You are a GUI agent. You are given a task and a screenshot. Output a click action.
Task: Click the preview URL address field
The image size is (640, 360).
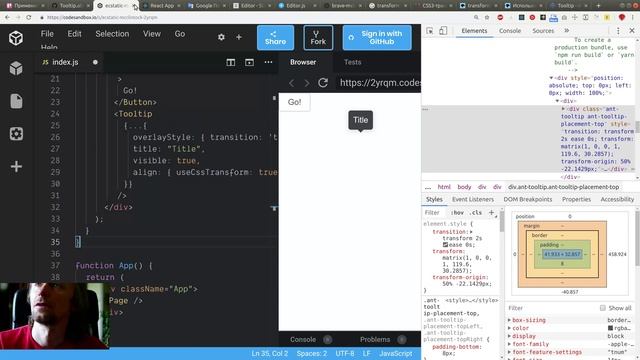click(380, 83)
